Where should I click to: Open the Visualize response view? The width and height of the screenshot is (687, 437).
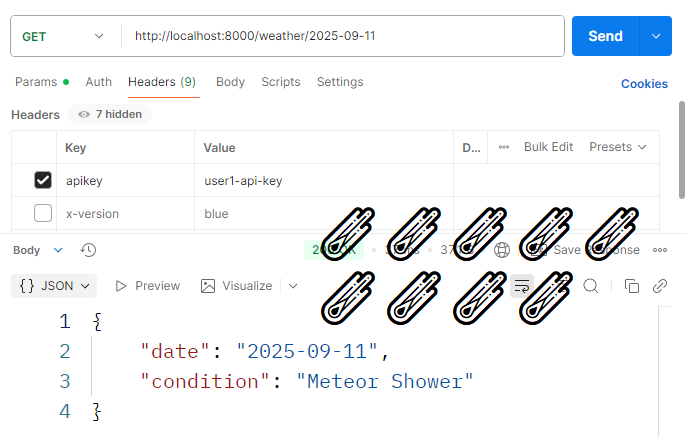(237, 286)
